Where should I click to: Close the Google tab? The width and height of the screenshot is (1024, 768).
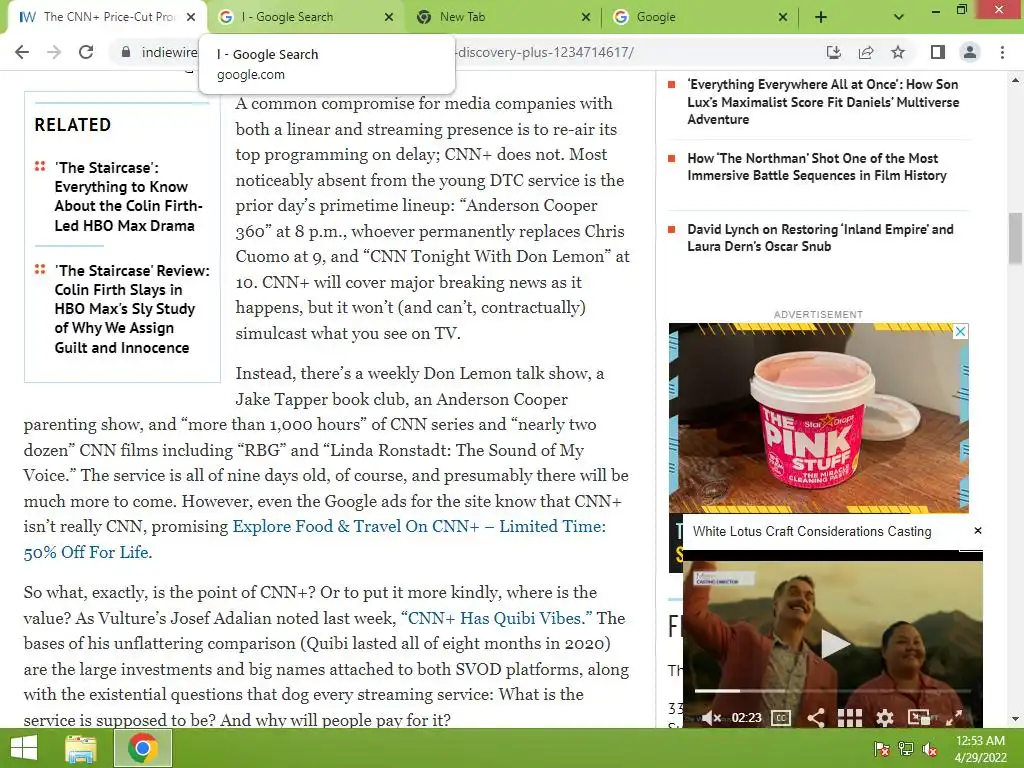[783, 17]
